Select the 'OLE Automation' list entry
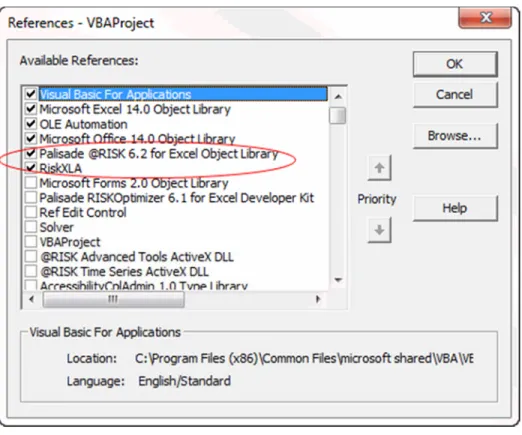This screenshot has width=522, height=435. [x=83, y=124]
